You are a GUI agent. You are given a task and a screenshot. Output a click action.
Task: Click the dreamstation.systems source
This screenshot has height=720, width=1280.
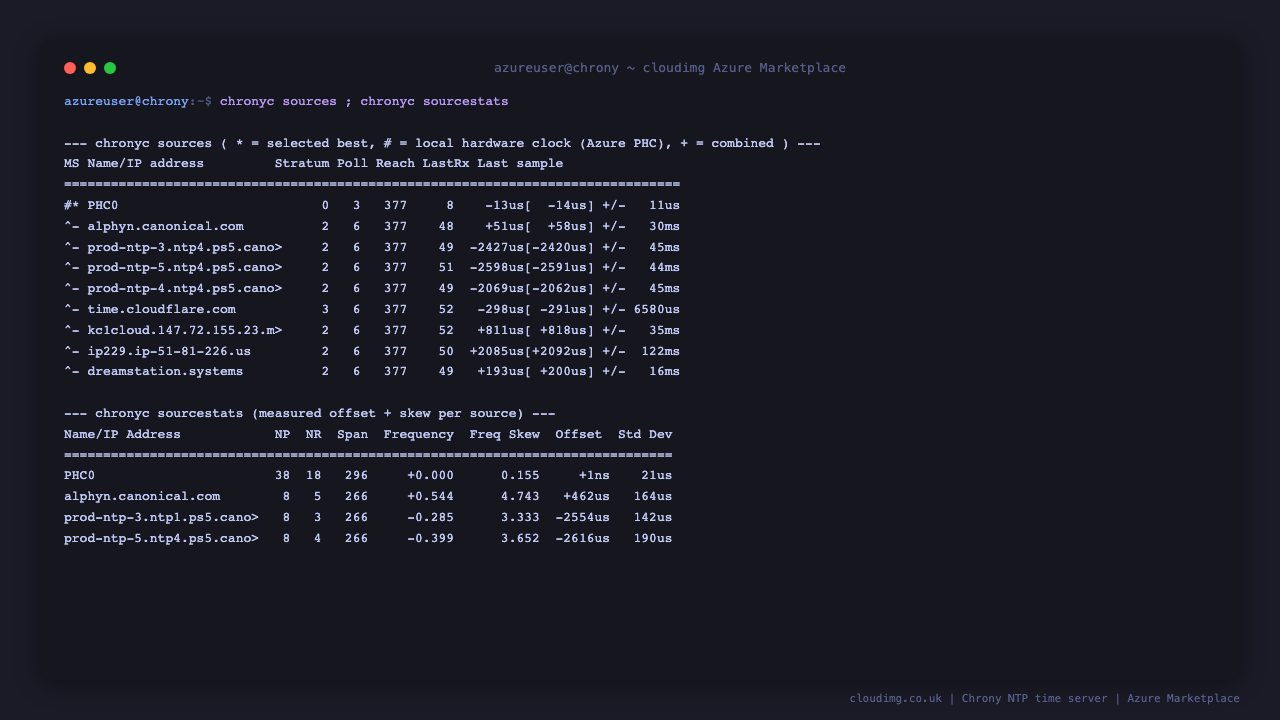pyautogui.click(x=165, y=371)
